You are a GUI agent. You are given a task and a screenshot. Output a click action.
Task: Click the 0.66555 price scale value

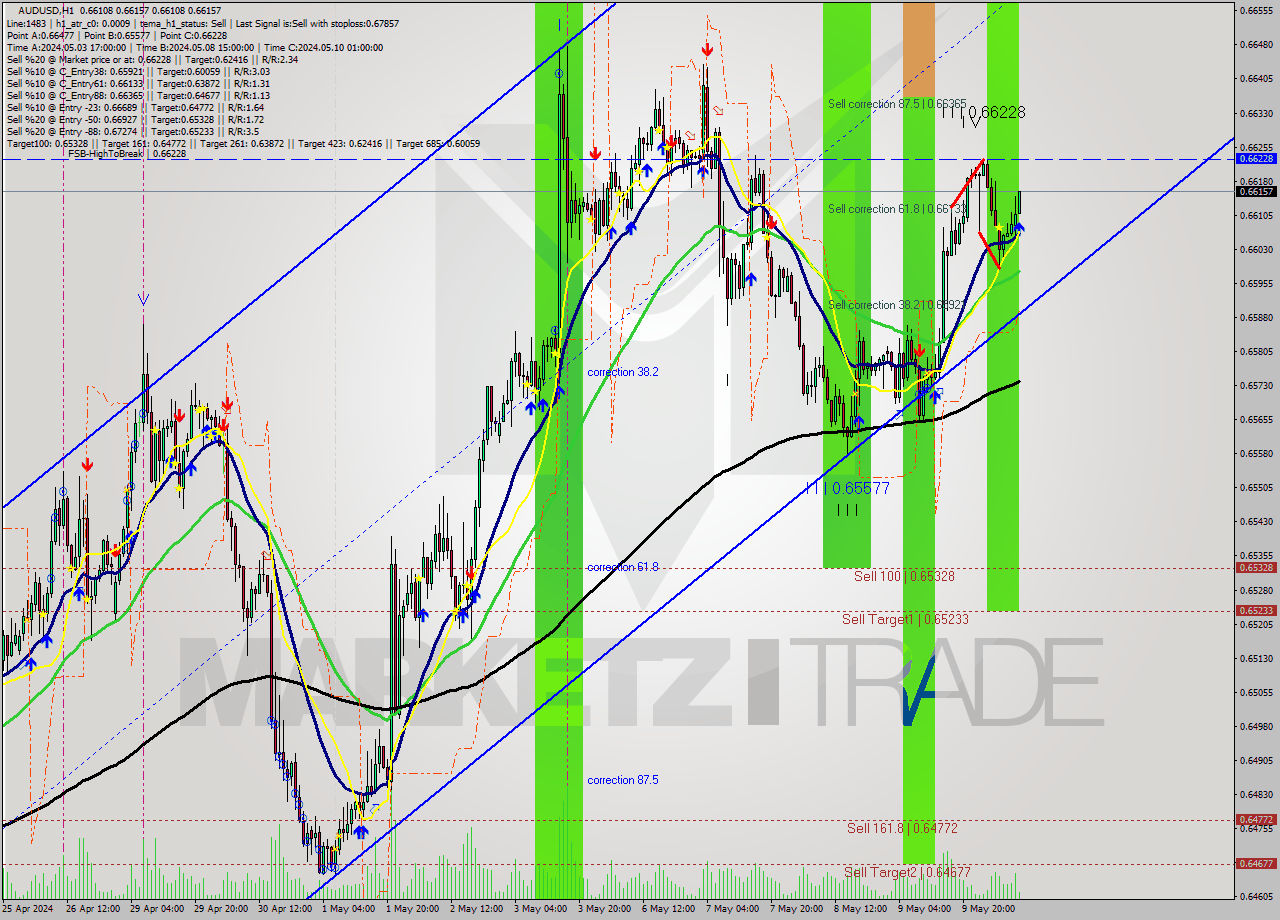pyautogui.click(x=1255, y=11)
